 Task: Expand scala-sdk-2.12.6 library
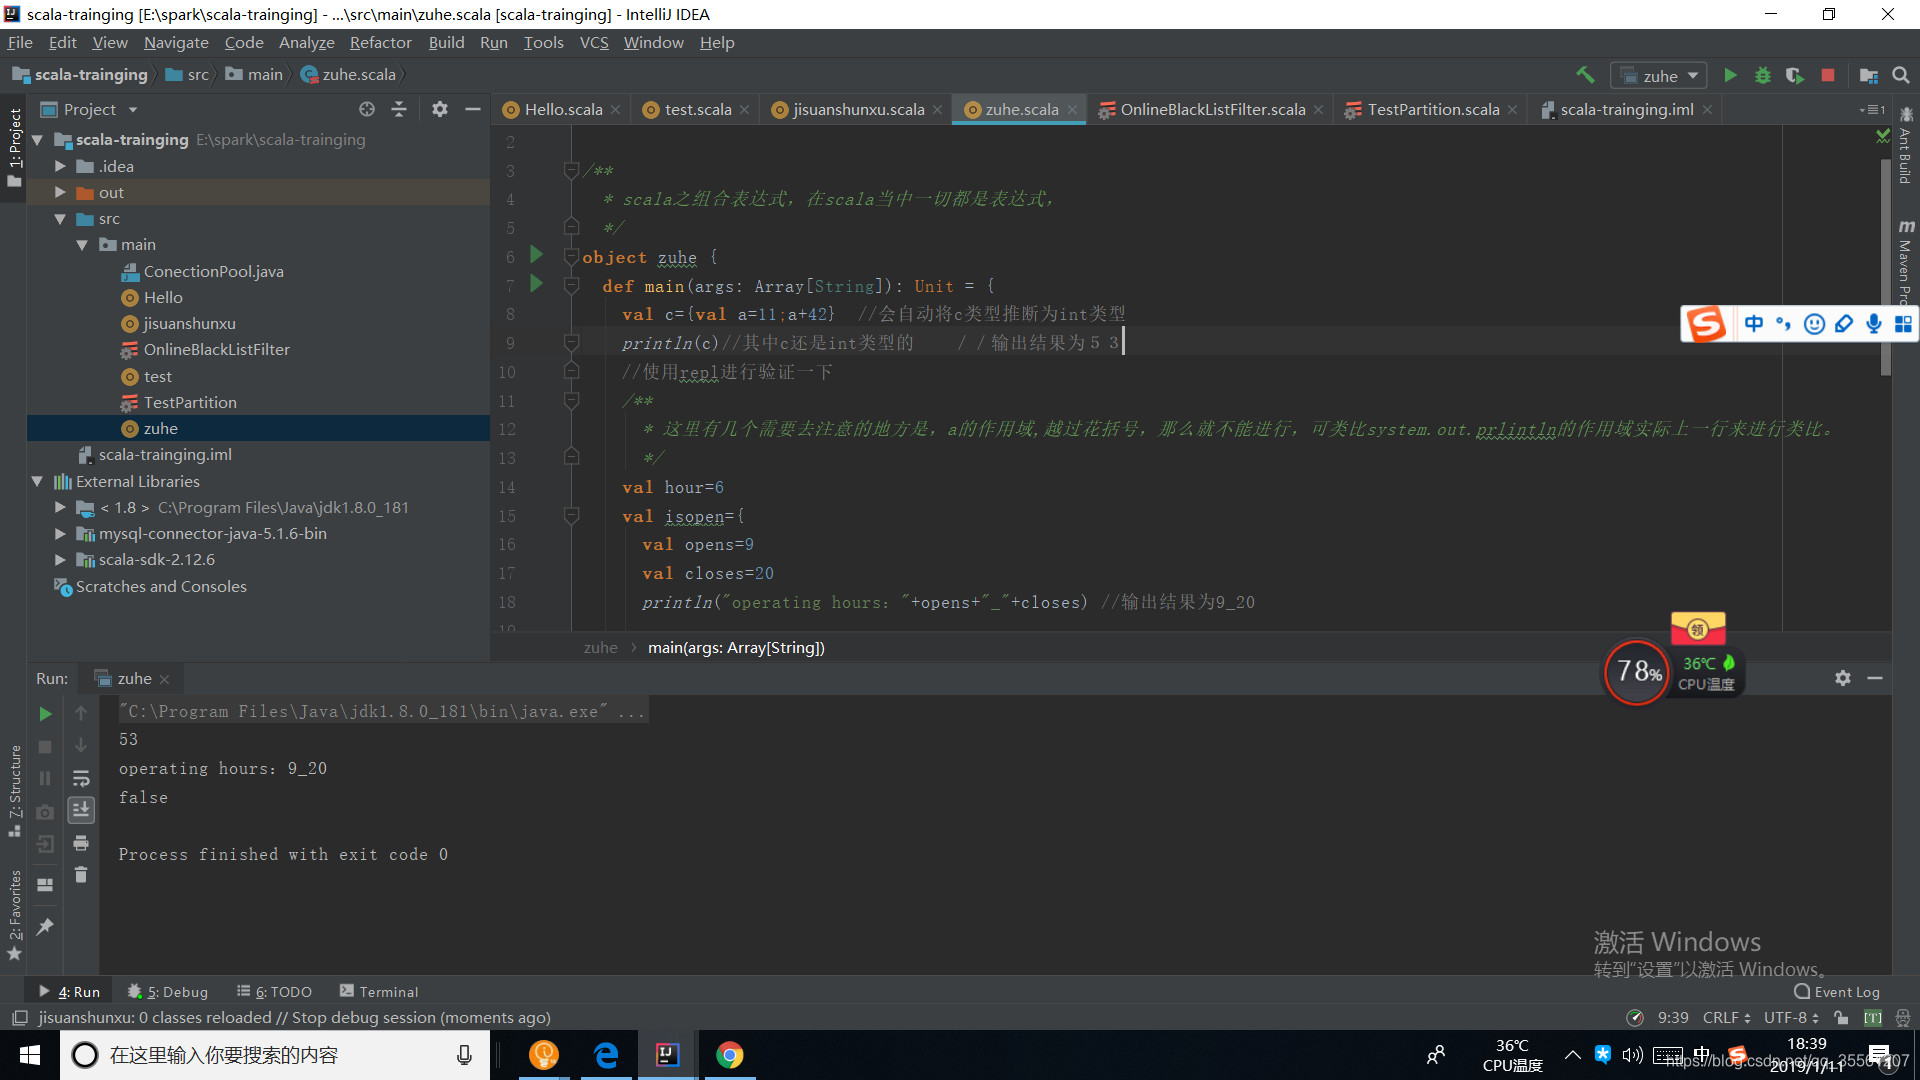coord(60,560)
